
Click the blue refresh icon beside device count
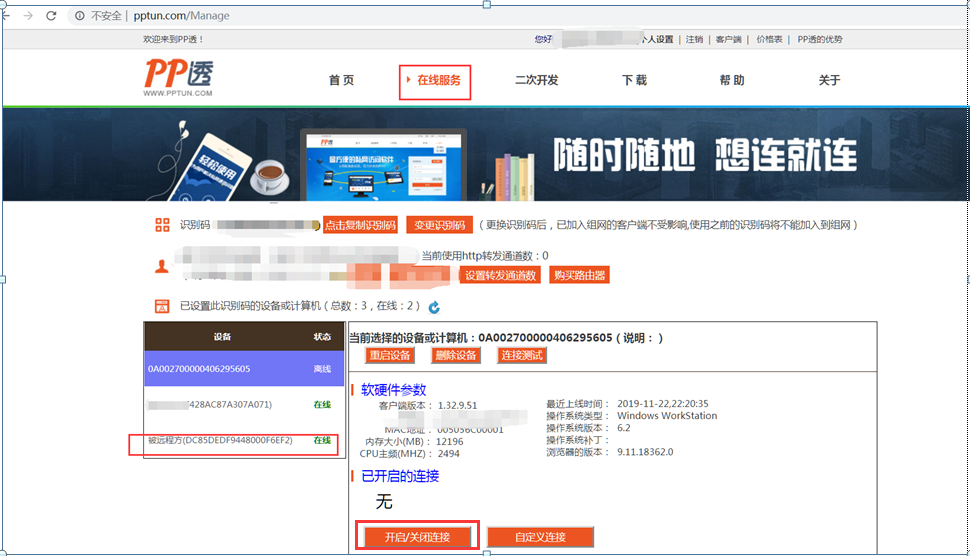434,307
